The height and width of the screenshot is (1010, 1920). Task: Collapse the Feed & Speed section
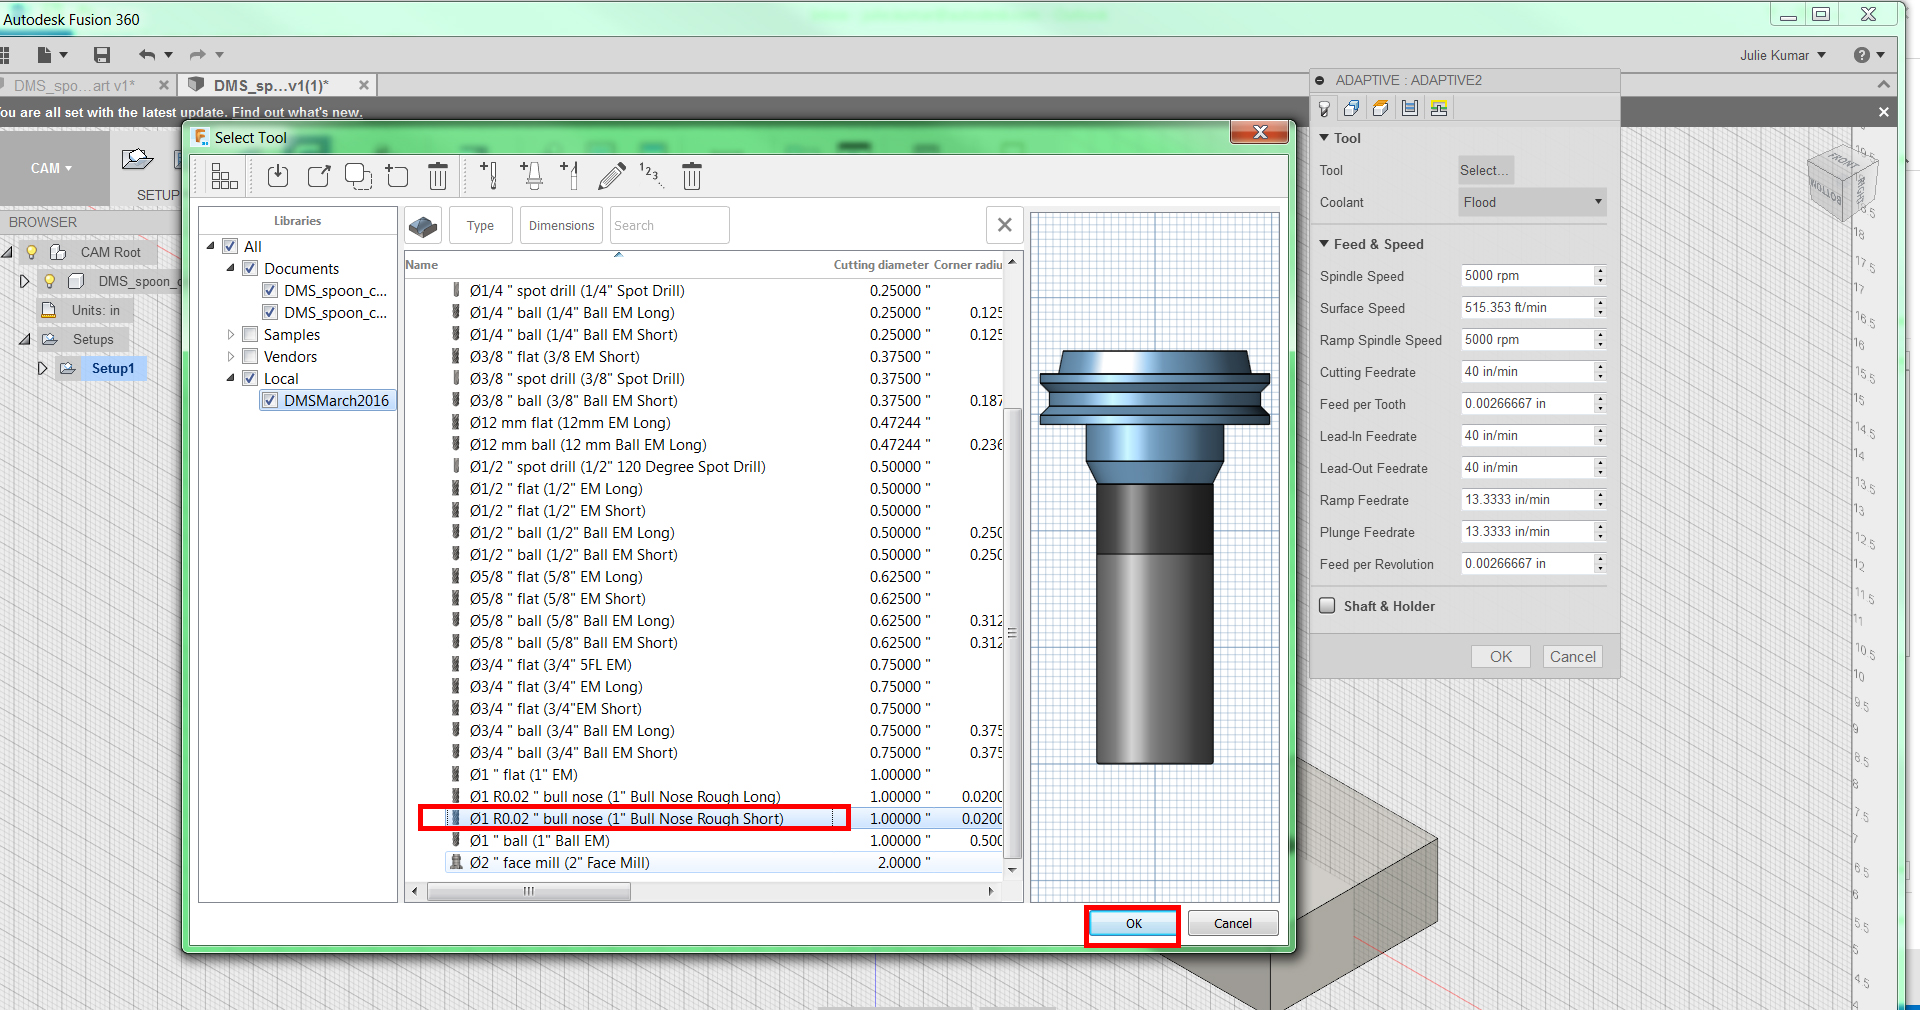point(1324,244)
